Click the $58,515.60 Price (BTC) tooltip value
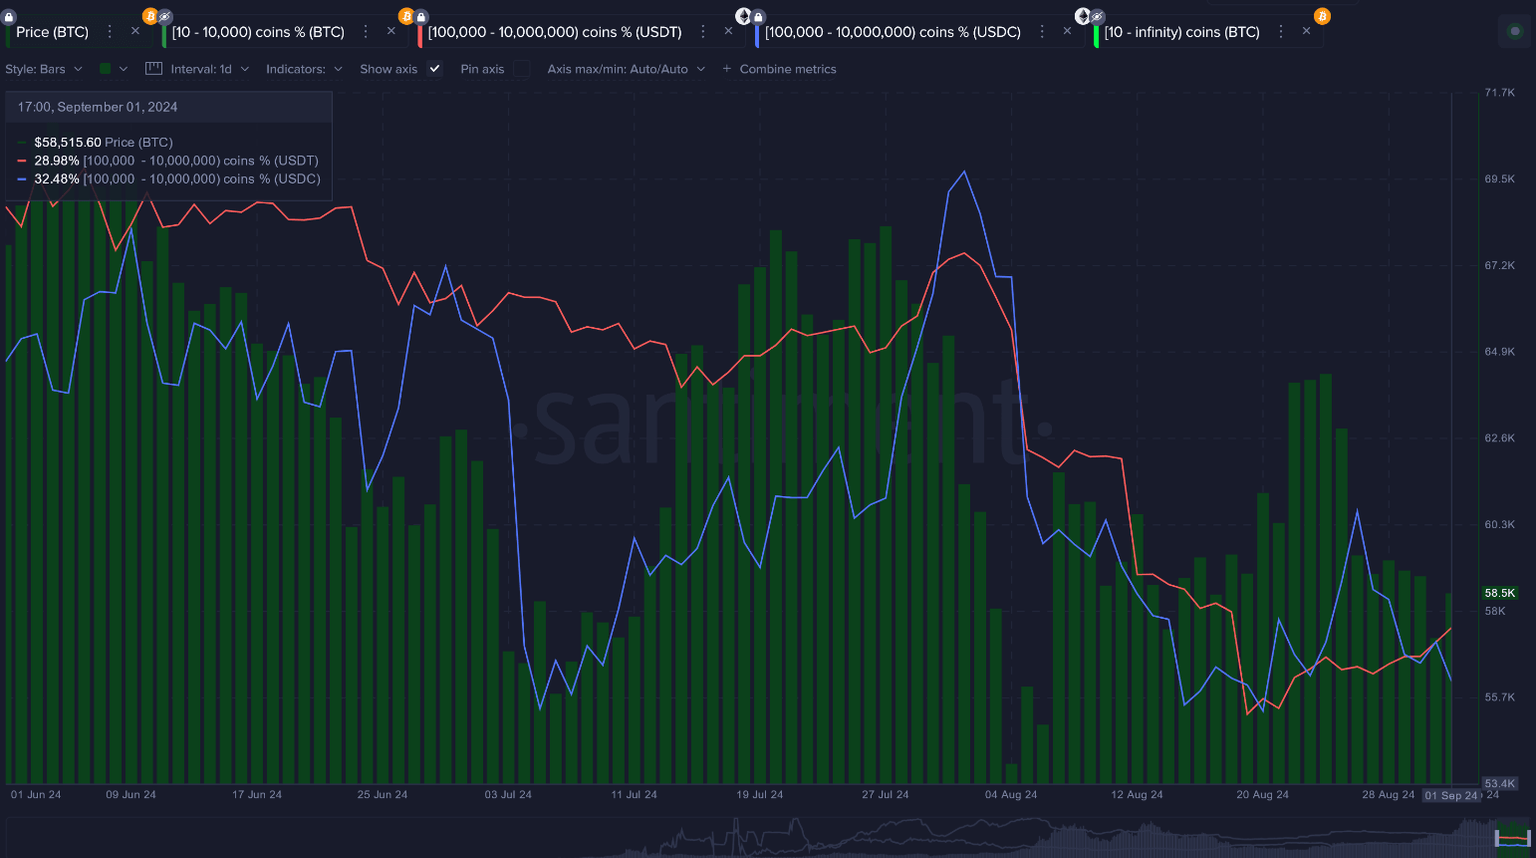1536x858 pixels. click(68, 142)
